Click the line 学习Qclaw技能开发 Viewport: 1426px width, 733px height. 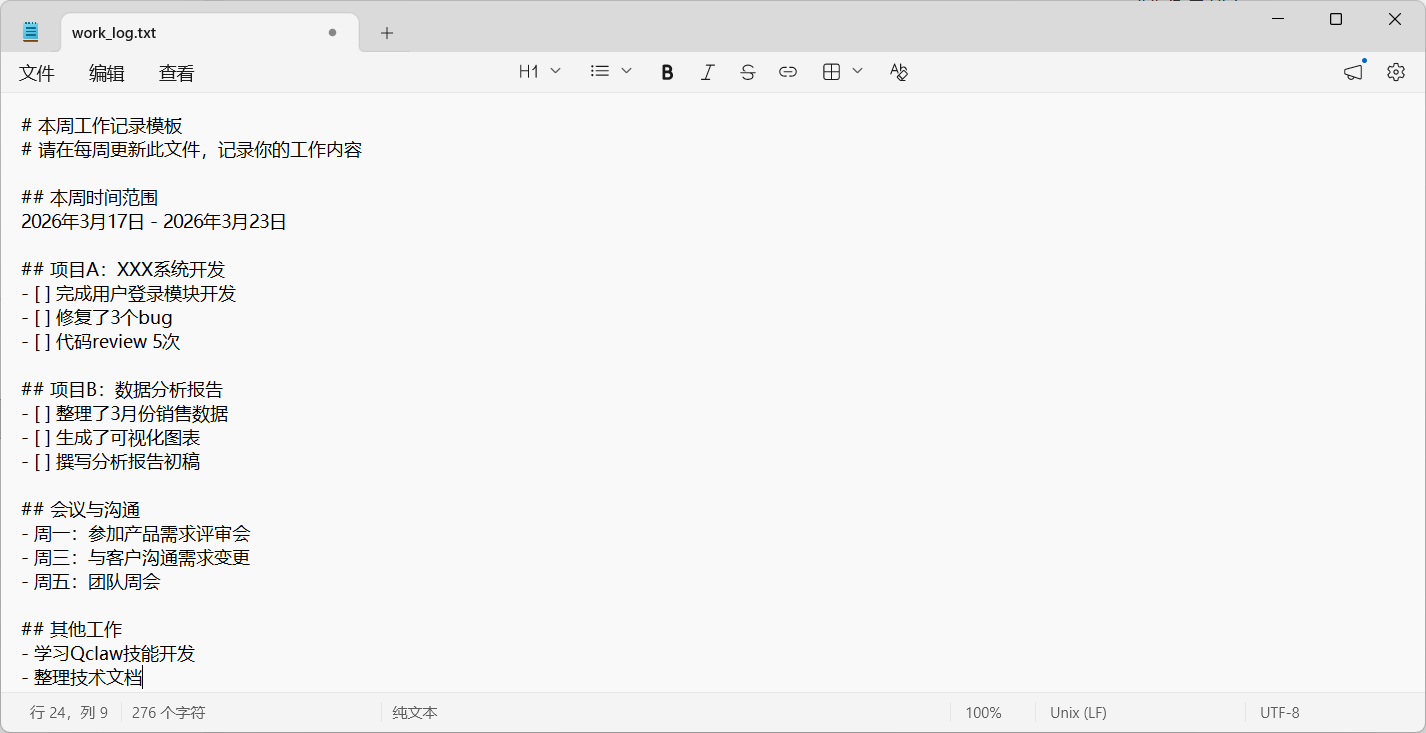(x=114, y=654)
